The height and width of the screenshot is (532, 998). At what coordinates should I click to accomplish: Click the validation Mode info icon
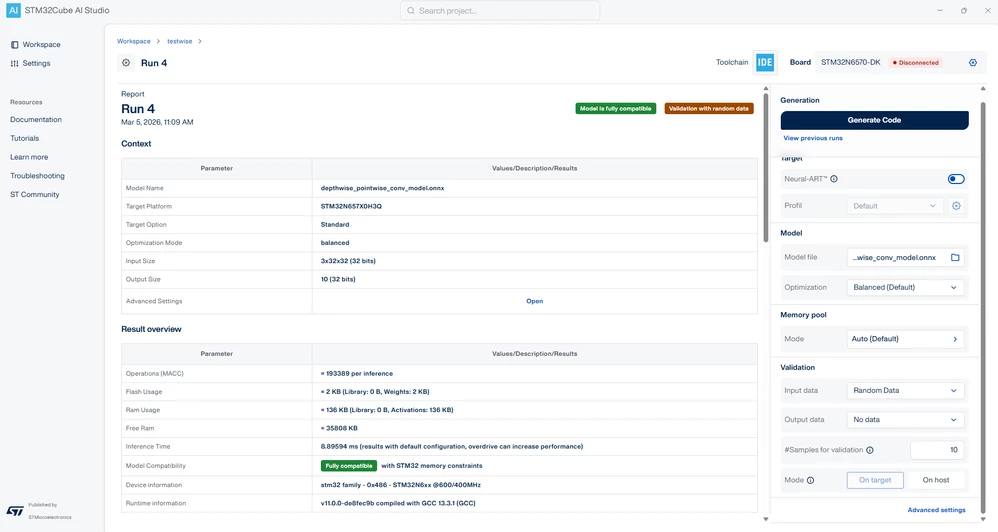[810, 480]
